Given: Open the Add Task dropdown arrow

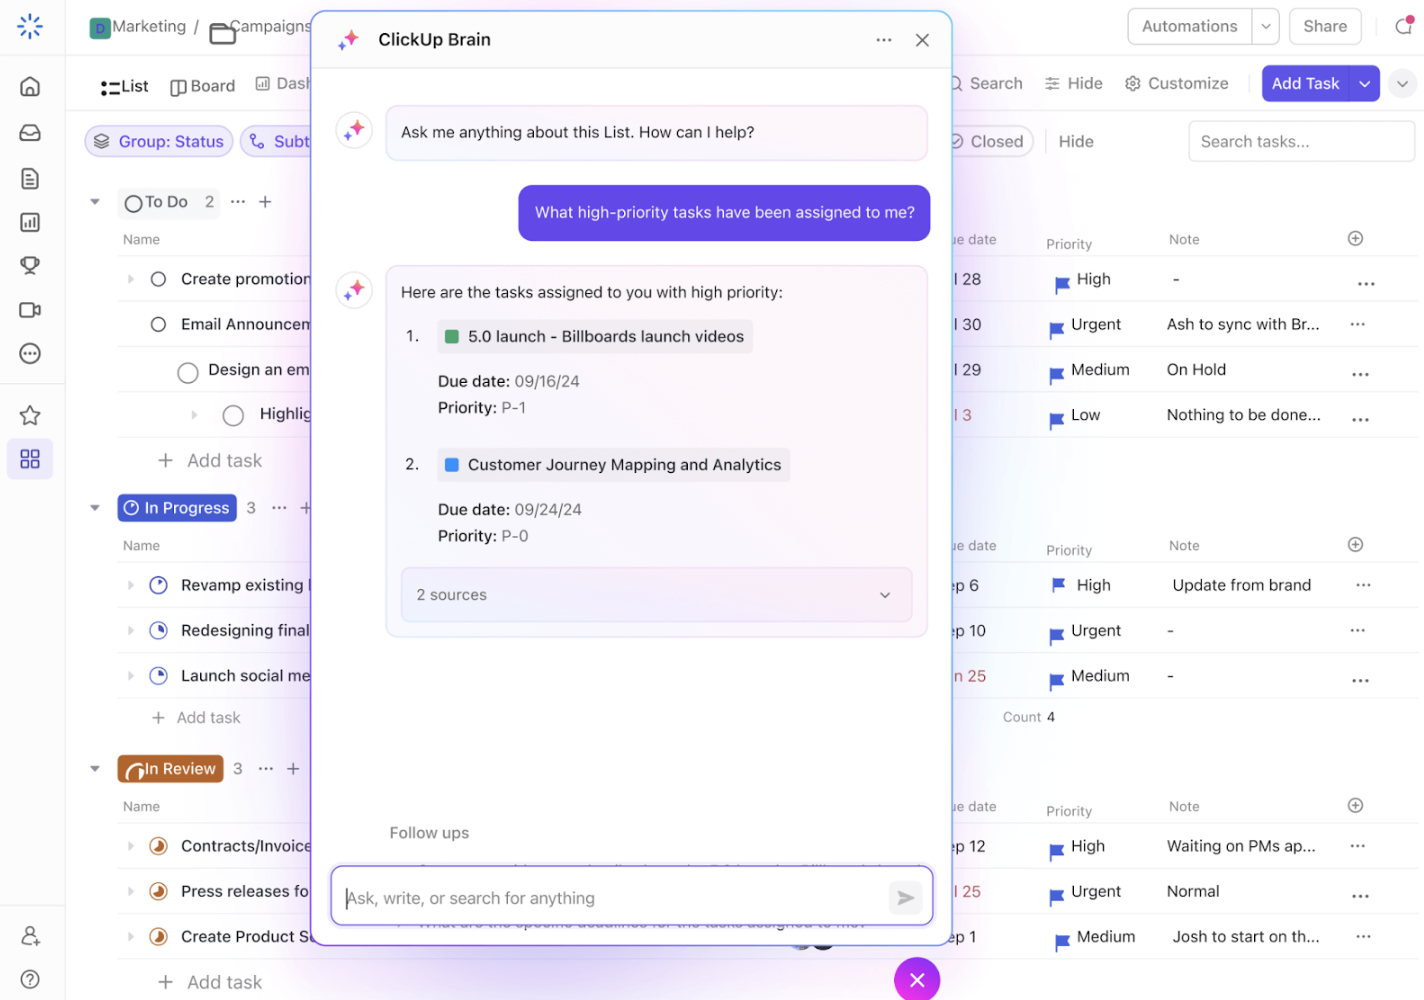Looking at the screenshot, I should coord(1364,84).
